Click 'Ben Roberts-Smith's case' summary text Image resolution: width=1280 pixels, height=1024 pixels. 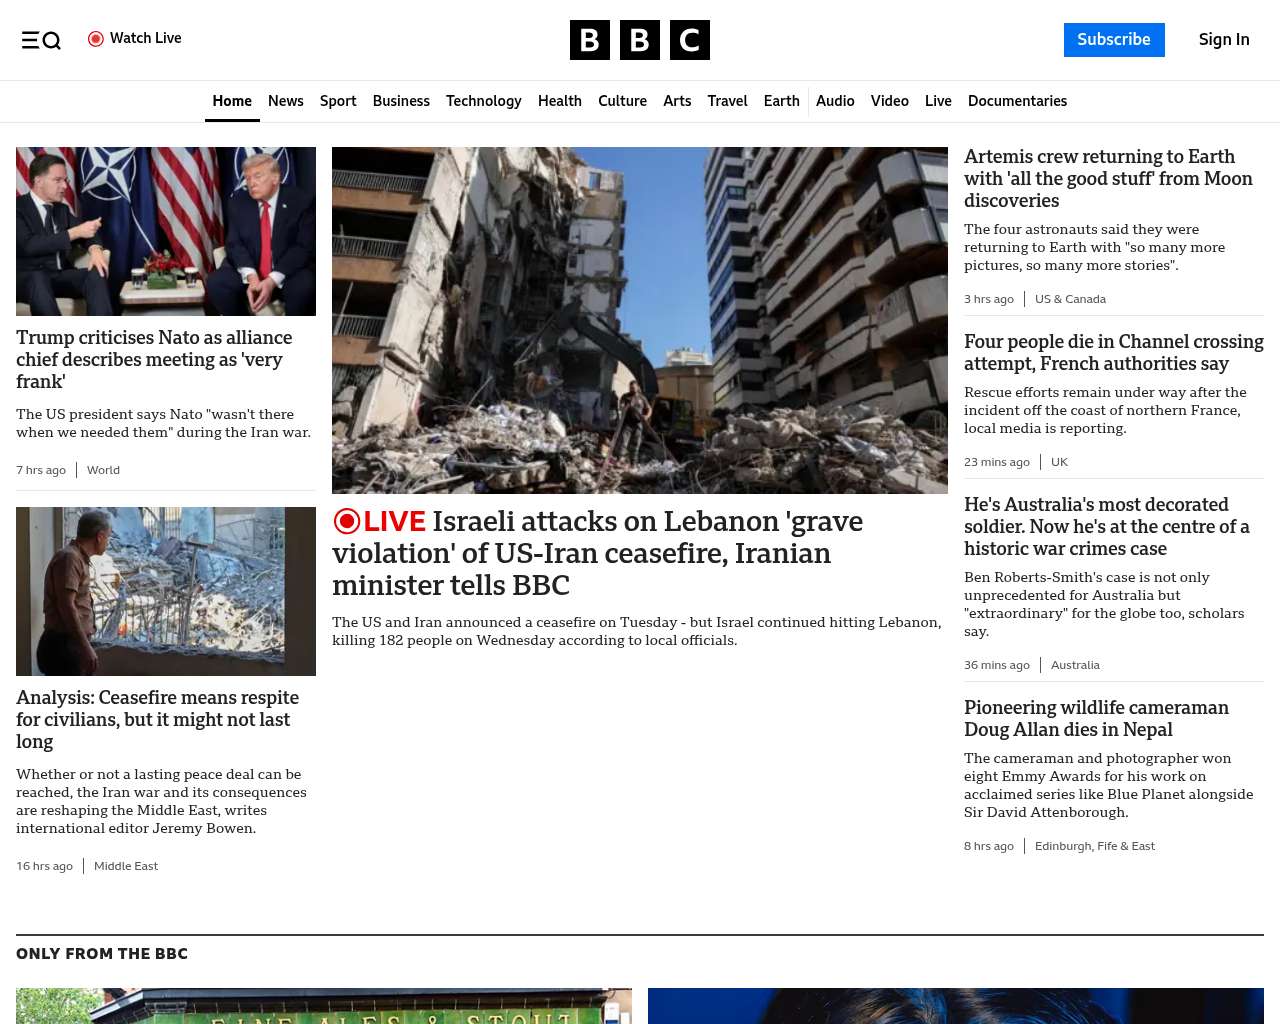[x=1104, y=604]
